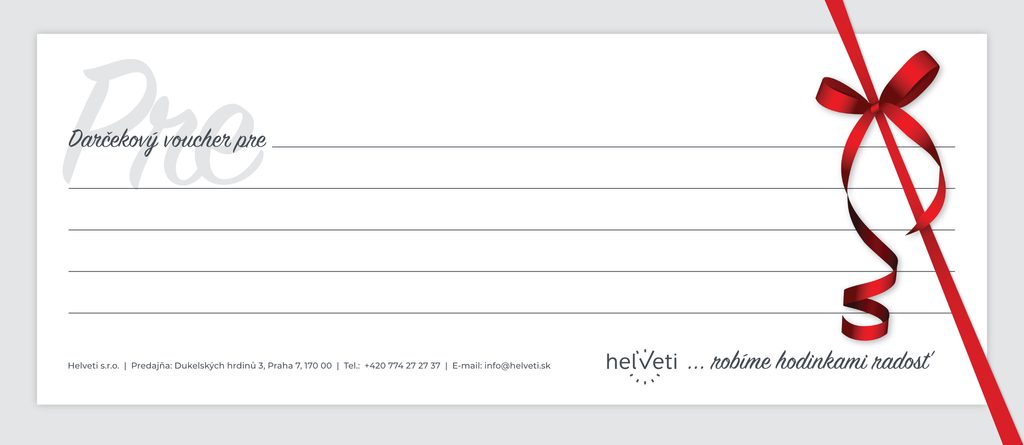Click the bottom blank writing line

click(x=450, y=313)
